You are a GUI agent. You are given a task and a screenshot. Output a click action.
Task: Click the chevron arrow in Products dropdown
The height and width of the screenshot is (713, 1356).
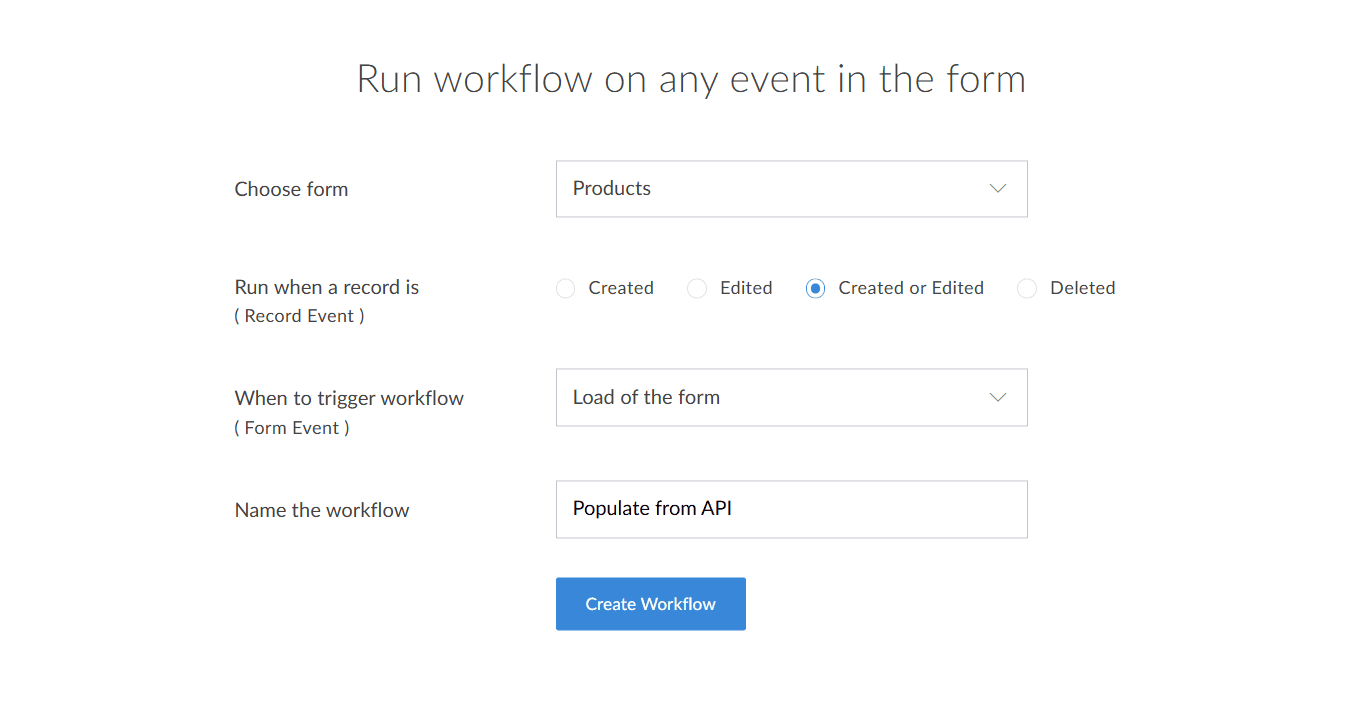tap(997, 189)
